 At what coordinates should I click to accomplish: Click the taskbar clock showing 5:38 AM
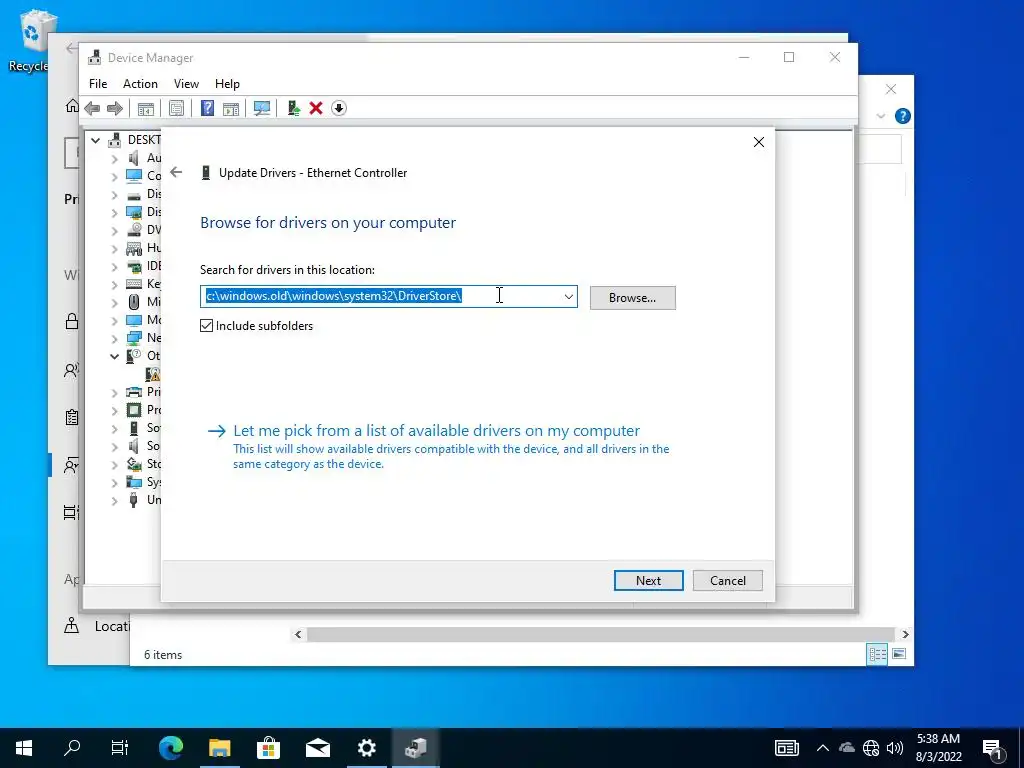click(939, 748)
